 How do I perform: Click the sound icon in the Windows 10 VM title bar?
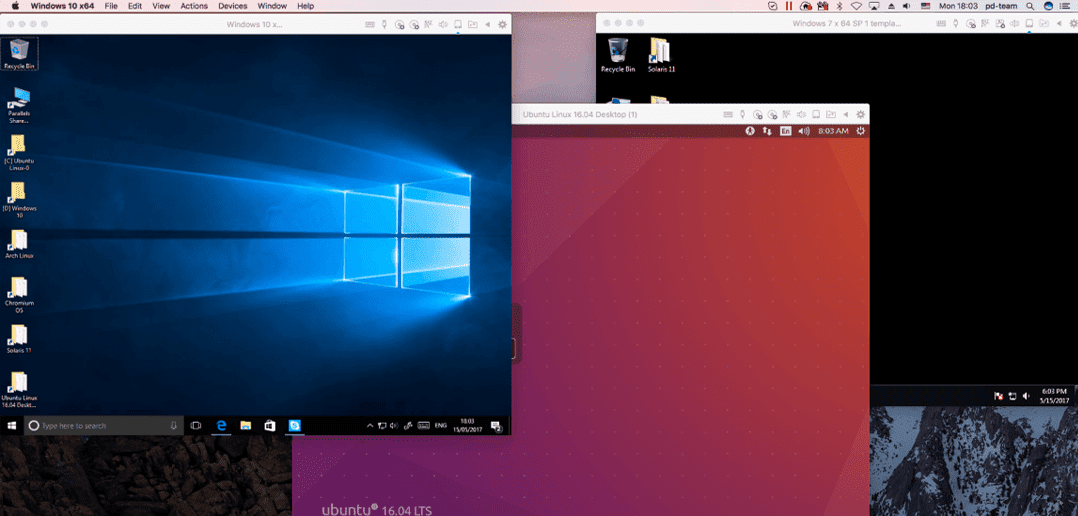tap(443, 24)
